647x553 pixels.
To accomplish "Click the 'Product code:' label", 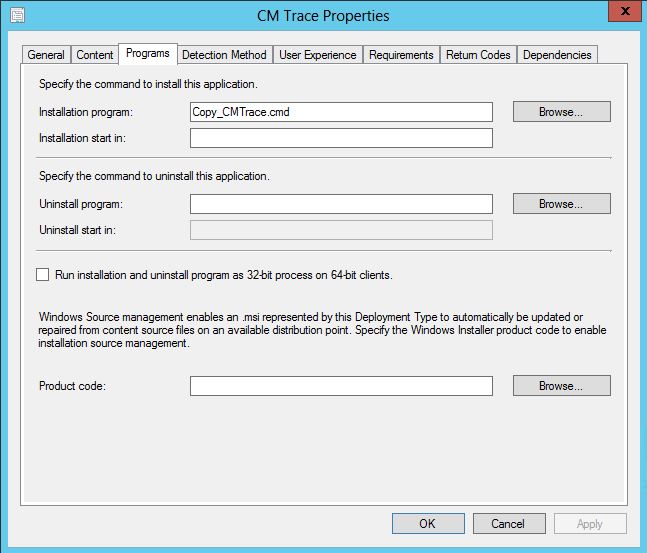I will click(72, 386).
